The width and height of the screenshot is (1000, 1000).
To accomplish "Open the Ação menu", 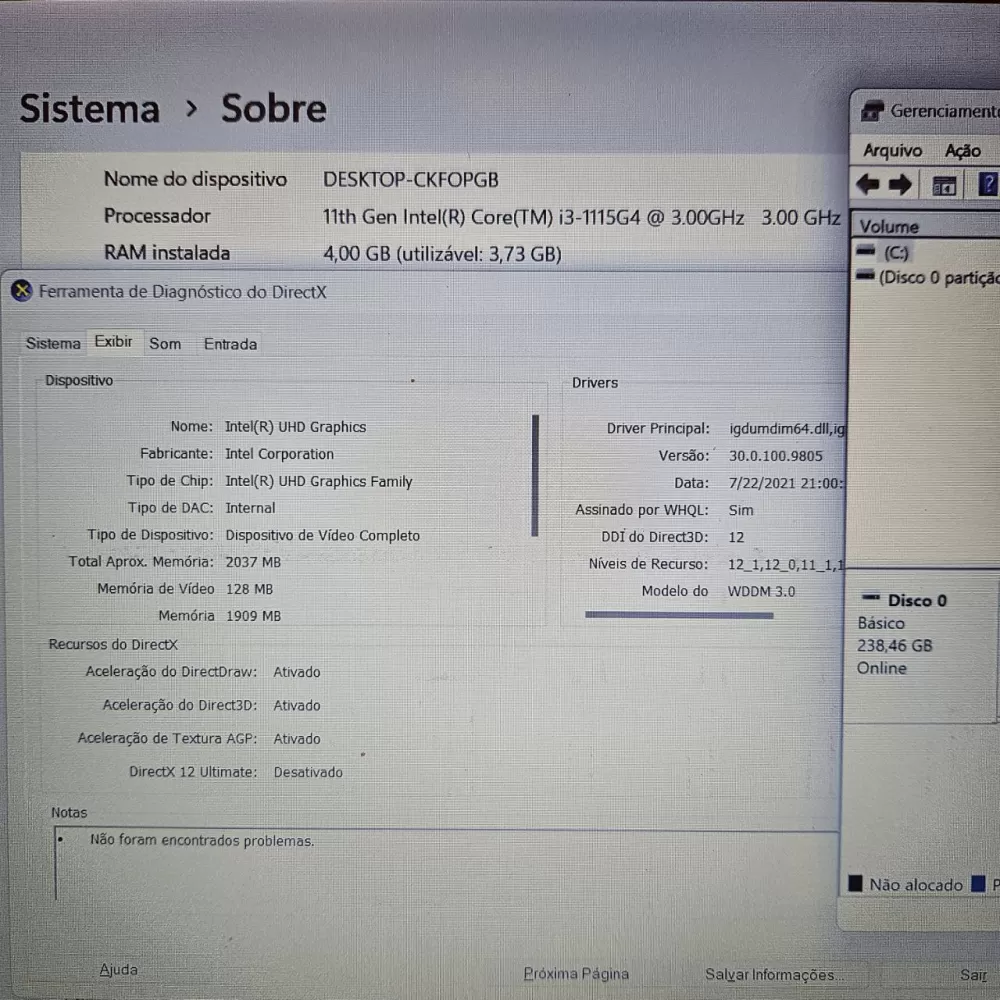I will [962, 150].
